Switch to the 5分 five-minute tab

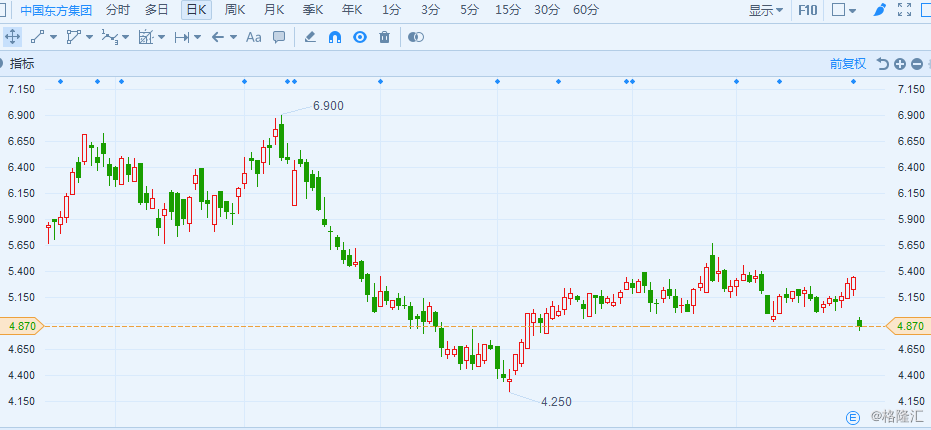coord(469,10)
